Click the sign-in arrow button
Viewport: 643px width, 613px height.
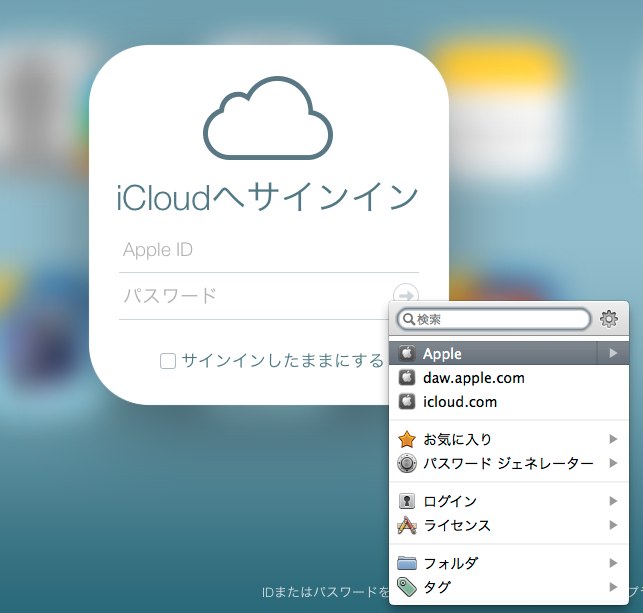(406, 295)
